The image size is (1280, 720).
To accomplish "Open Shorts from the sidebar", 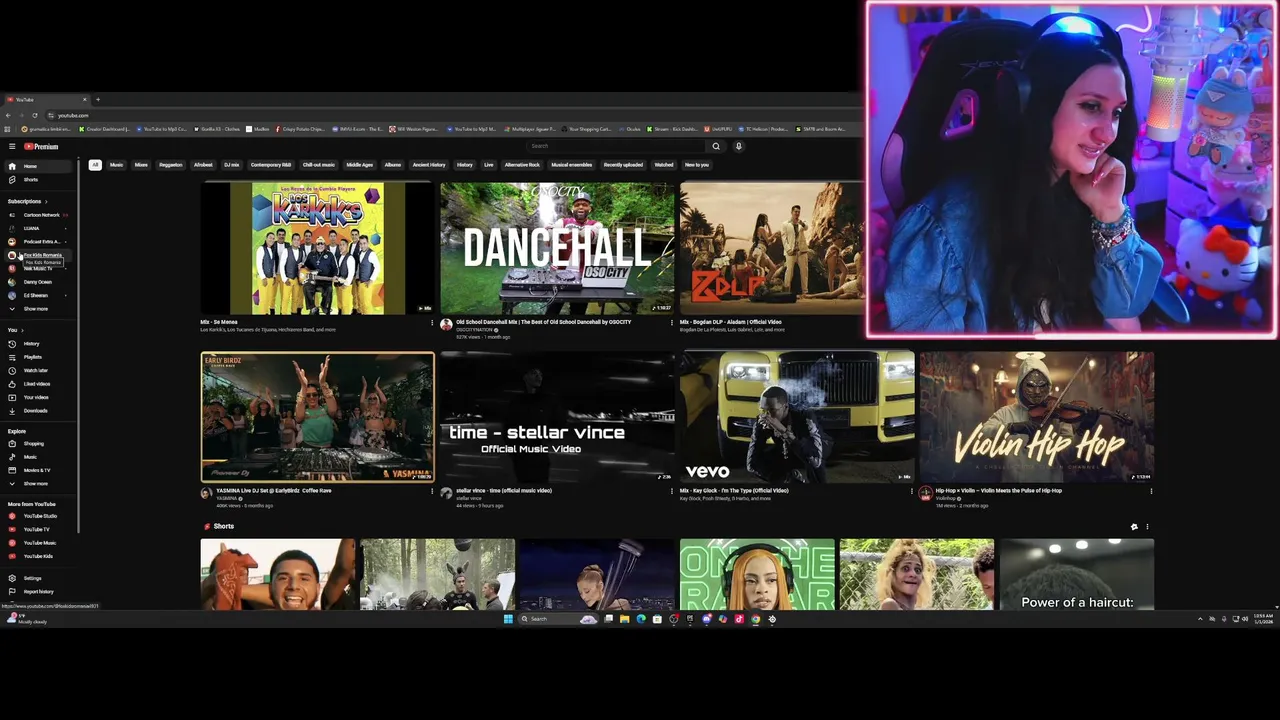I will click(30, 180).
